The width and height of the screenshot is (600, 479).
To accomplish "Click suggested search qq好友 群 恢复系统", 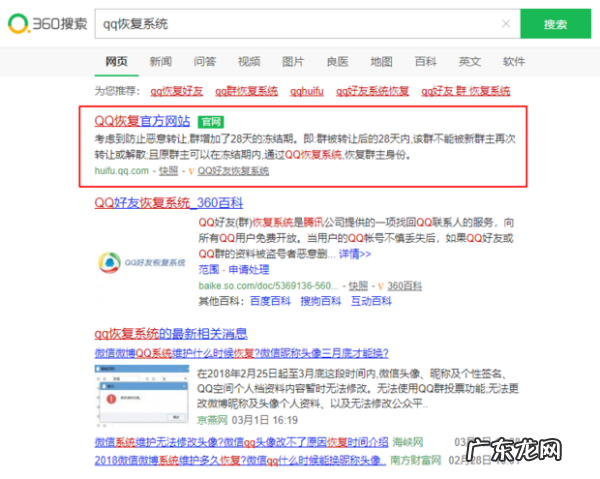I will pyautogui.click(x=466, y=91).
